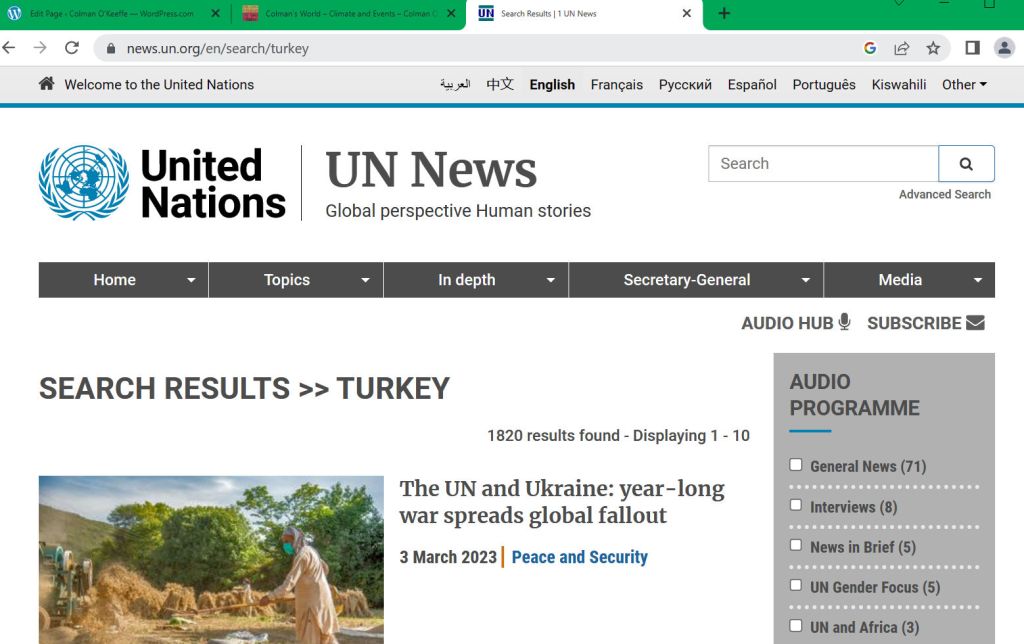Expand the Secretary-General menu arrow
This screenshot has height=644, width=1024.
[x=806, y=281]
